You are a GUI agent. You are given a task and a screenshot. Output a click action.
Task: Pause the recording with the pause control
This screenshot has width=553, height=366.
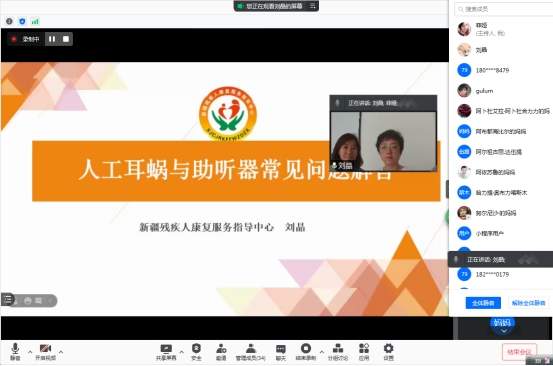point(52,39)
